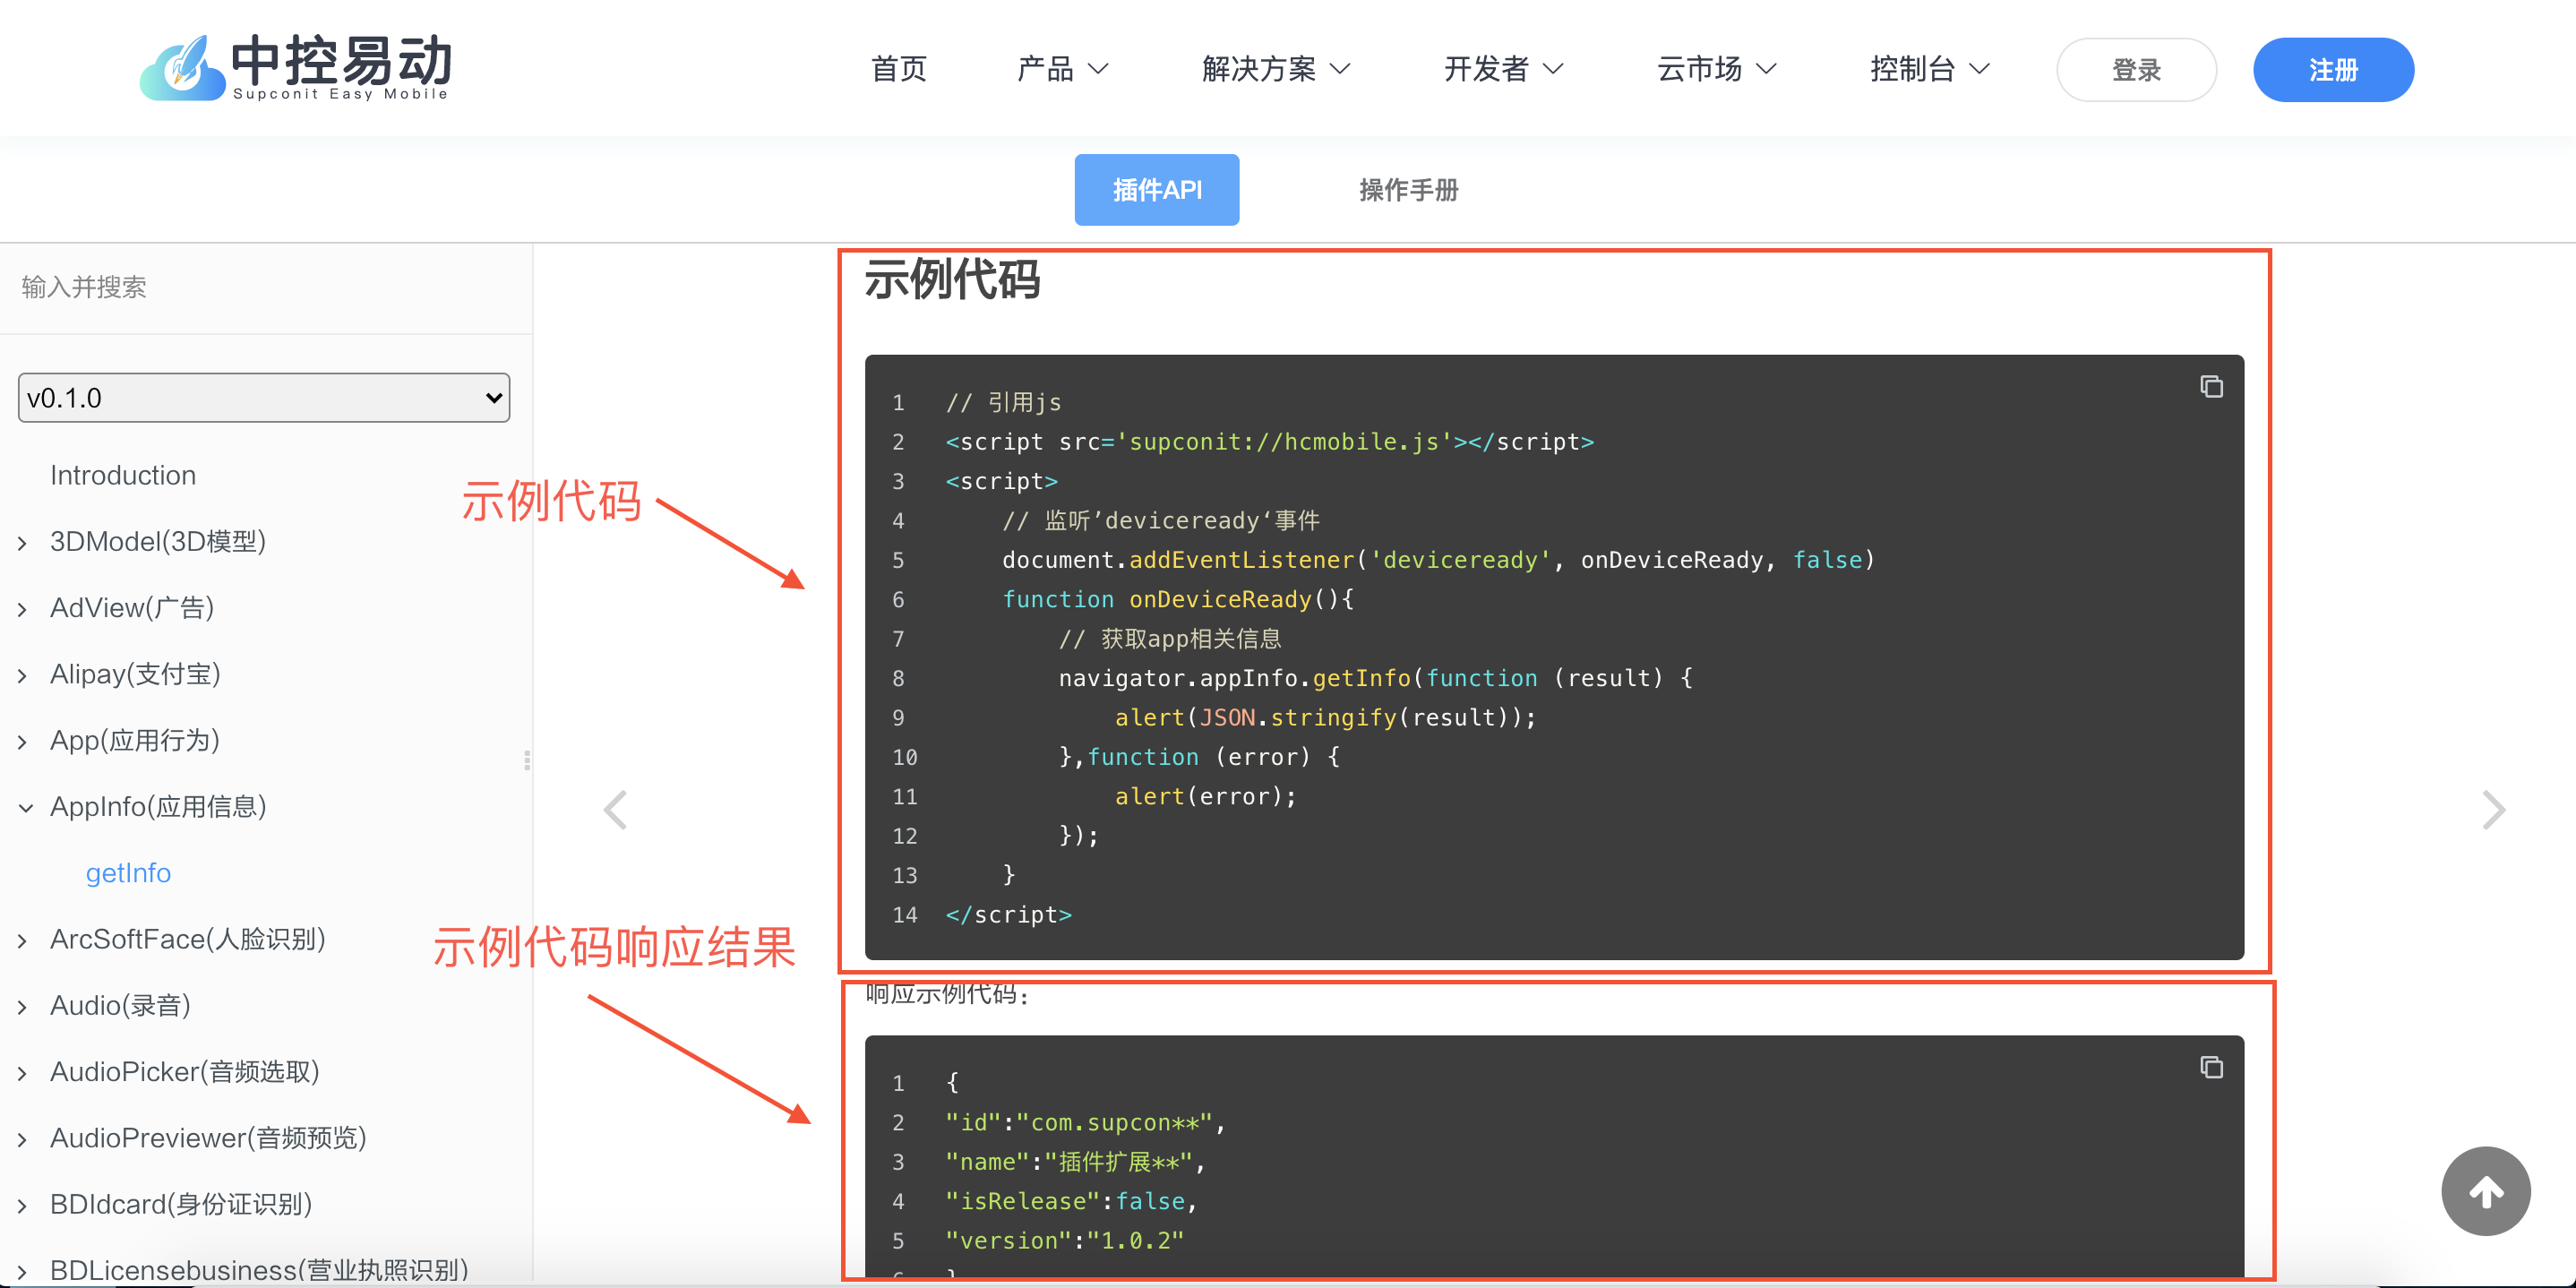Image resolution: width=2576 pixels, height=1288 pixels.
Task: Click the 登录 login button
Action: click(2135, 70)
